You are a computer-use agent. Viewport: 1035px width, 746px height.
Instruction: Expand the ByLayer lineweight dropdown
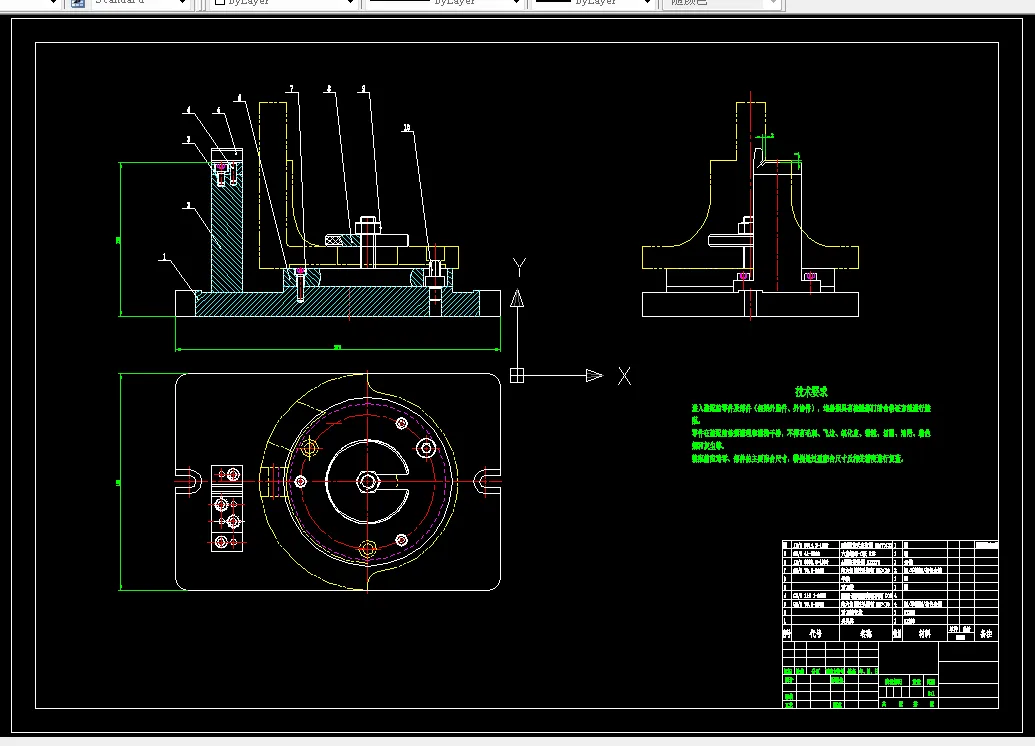[x=648, y=3]
